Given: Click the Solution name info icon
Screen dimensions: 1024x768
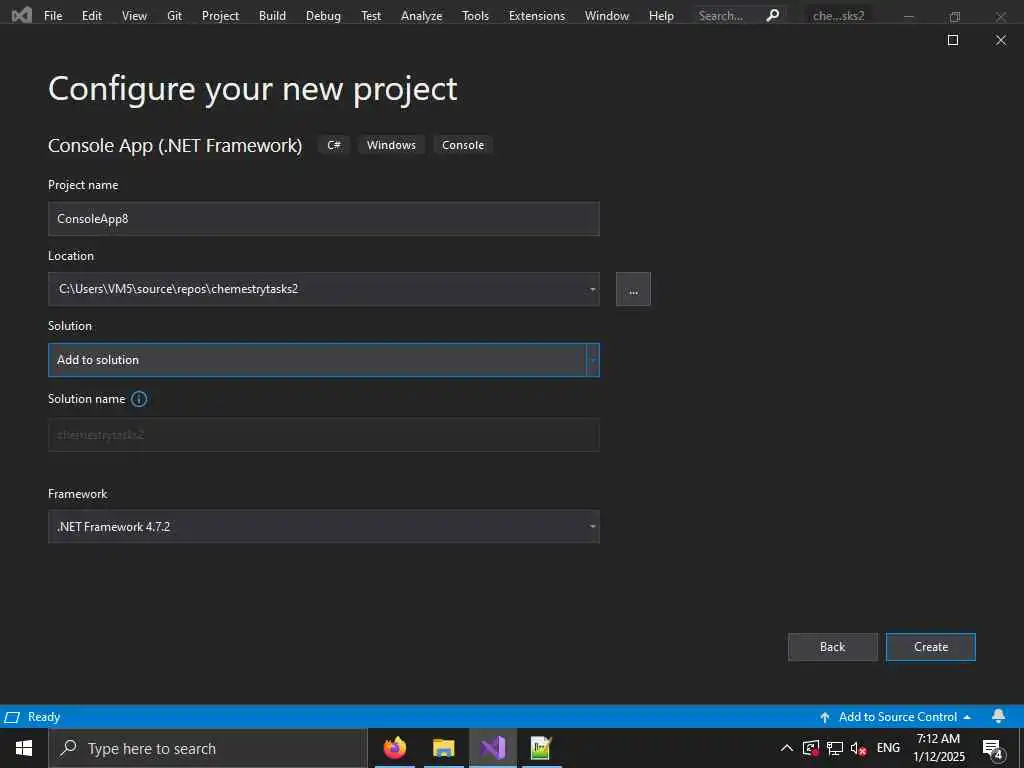Looking at the screenshot, I should [139, 399].
